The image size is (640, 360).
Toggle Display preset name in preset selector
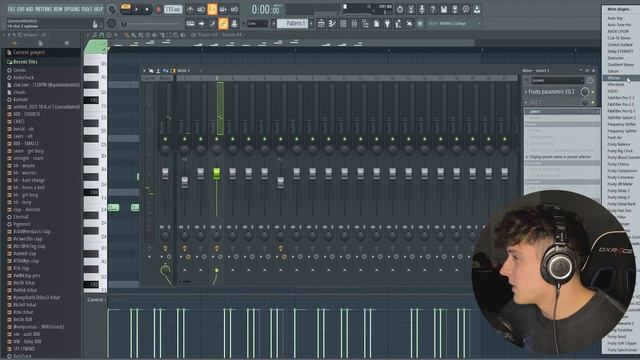click(x=560, y=157)
